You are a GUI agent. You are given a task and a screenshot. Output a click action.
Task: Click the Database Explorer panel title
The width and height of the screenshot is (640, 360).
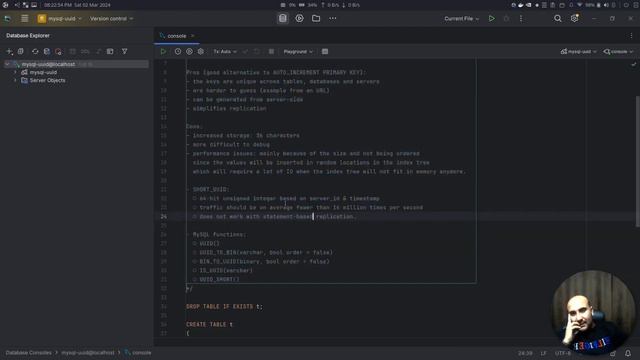(28, 36)
